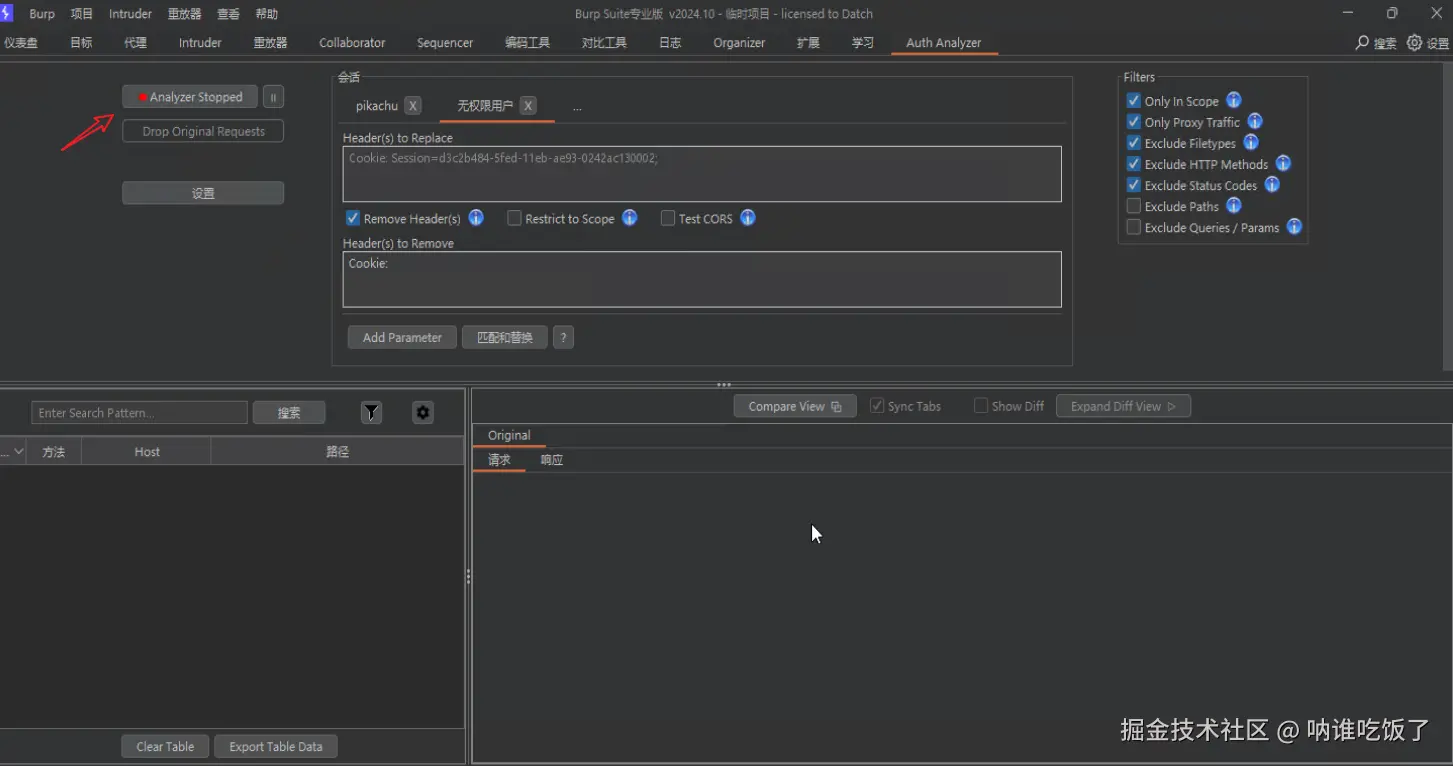This screenshot has width=1453, height=766.
Task: Add new session with the ... tab
Action: (577, 107)
